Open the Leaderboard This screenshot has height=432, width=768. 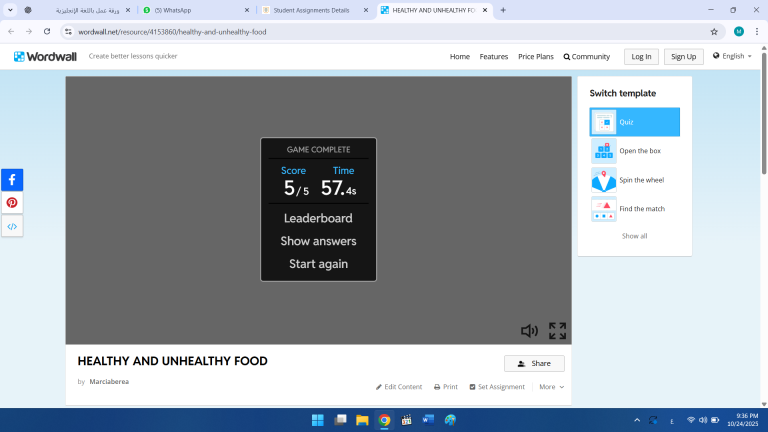[x=318, y=218]
